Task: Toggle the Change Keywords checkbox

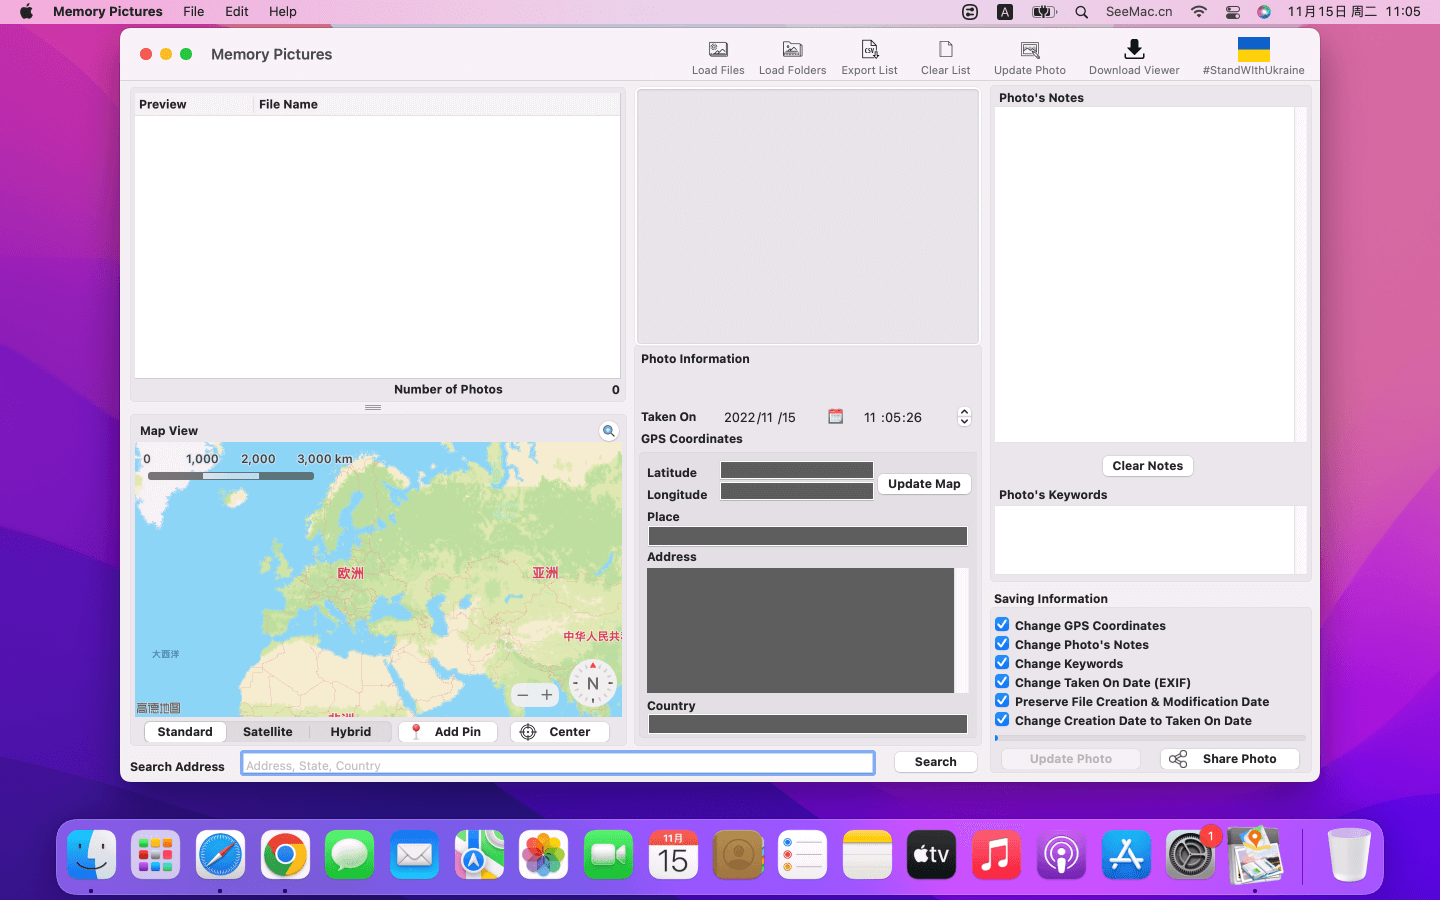Action: click(1002, 663)
